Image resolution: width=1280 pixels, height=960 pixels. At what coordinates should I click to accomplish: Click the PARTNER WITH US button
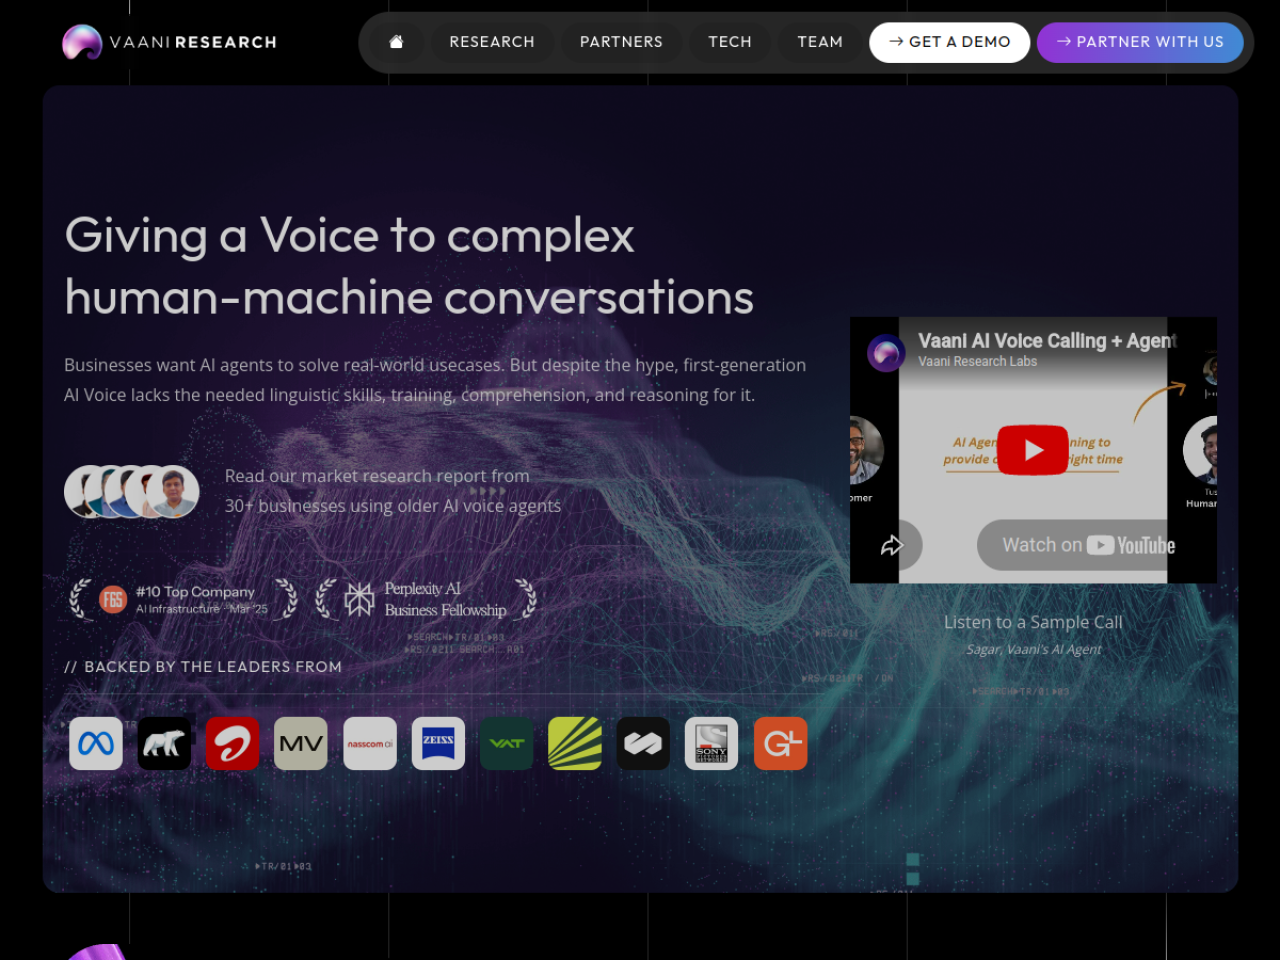[1140, 42]
